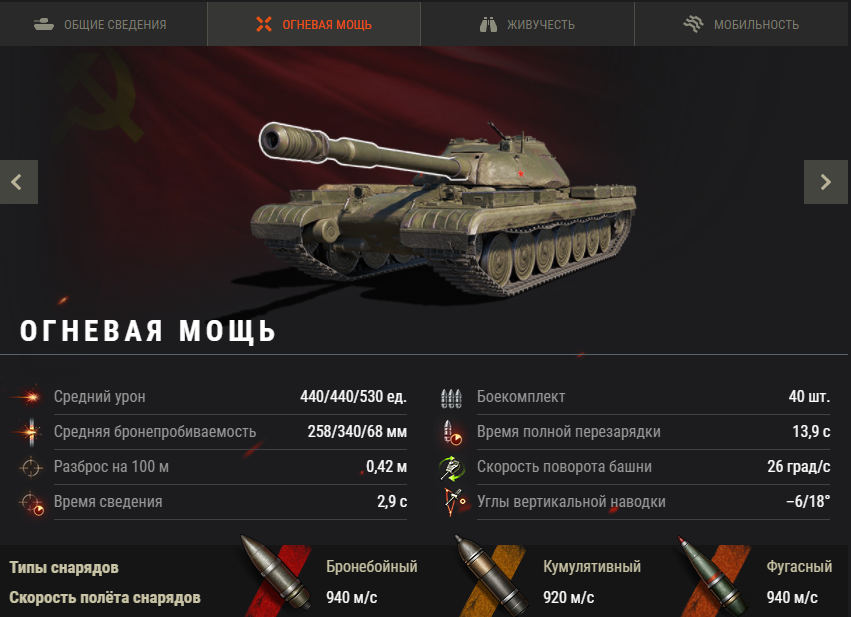The width and height of the screenshot is (851, 617).
Task: Click the Разброс на 100 м crosshair icon
Action: [31, 467]
